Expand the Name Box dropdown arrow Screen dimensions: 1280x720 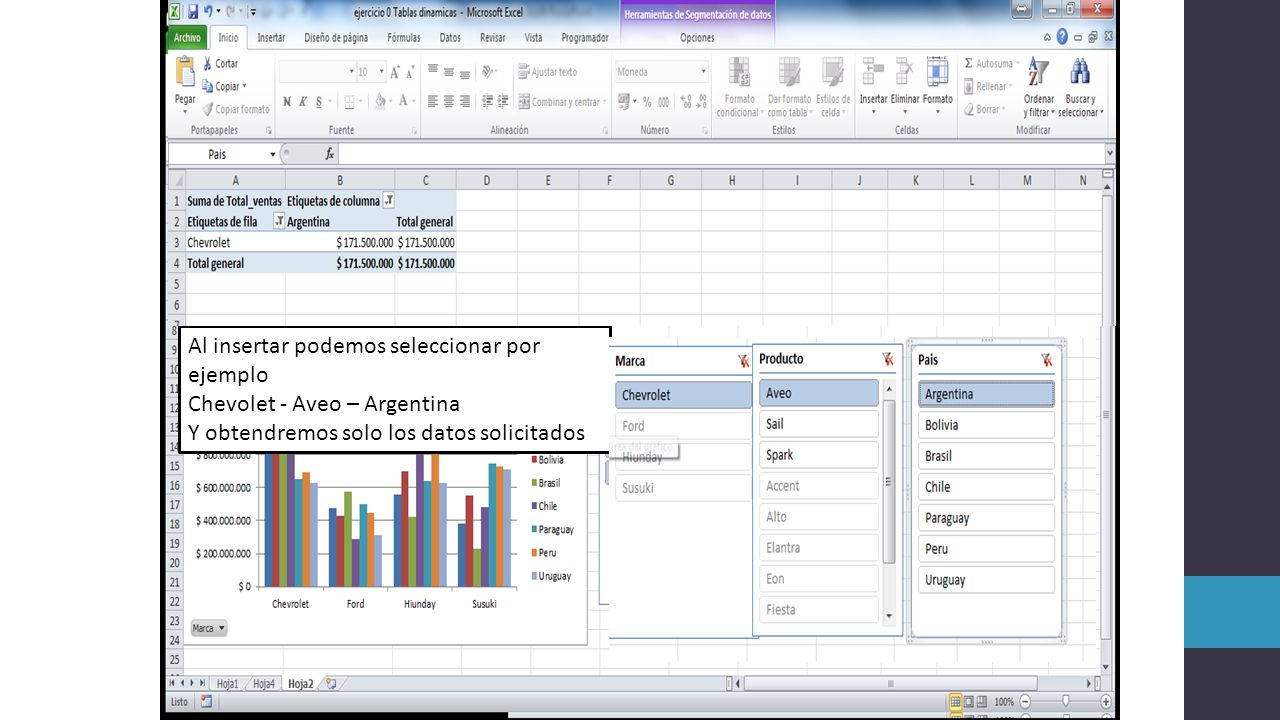[272, 154]
